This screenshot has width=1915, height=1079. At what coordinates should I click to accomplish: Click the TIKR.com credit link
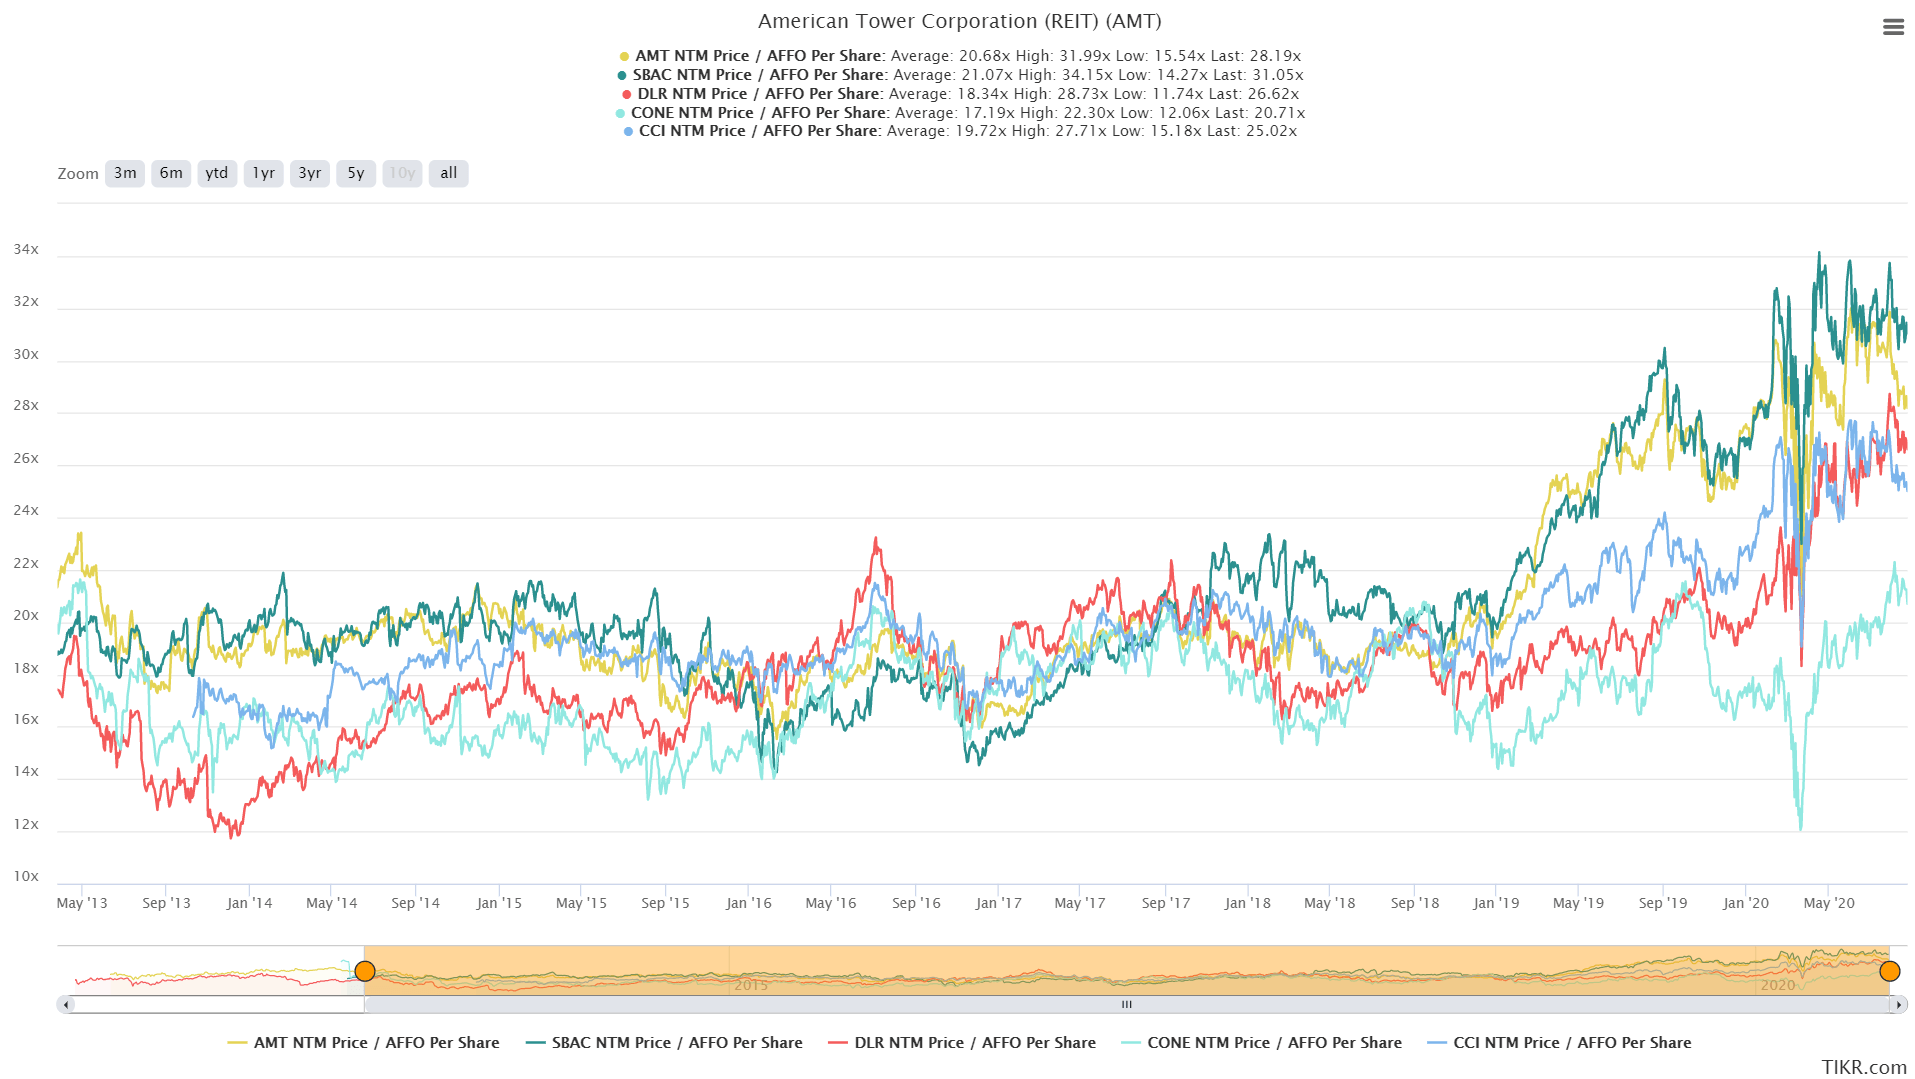[x=1864, y=1067]
